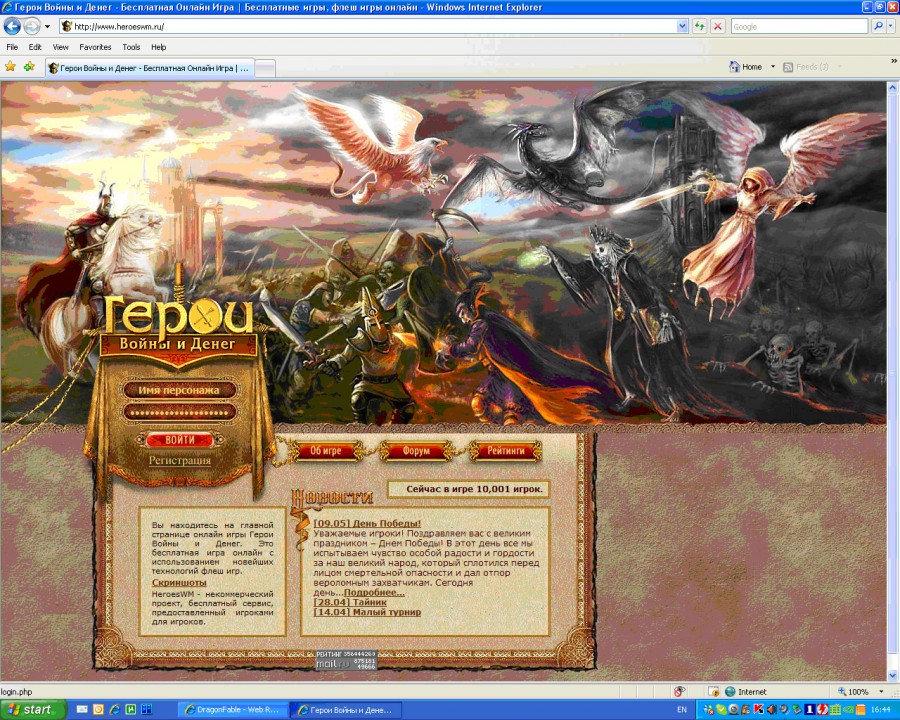Click the red ВОЙТИ login button
900x720 pixels.
[180, 440]
